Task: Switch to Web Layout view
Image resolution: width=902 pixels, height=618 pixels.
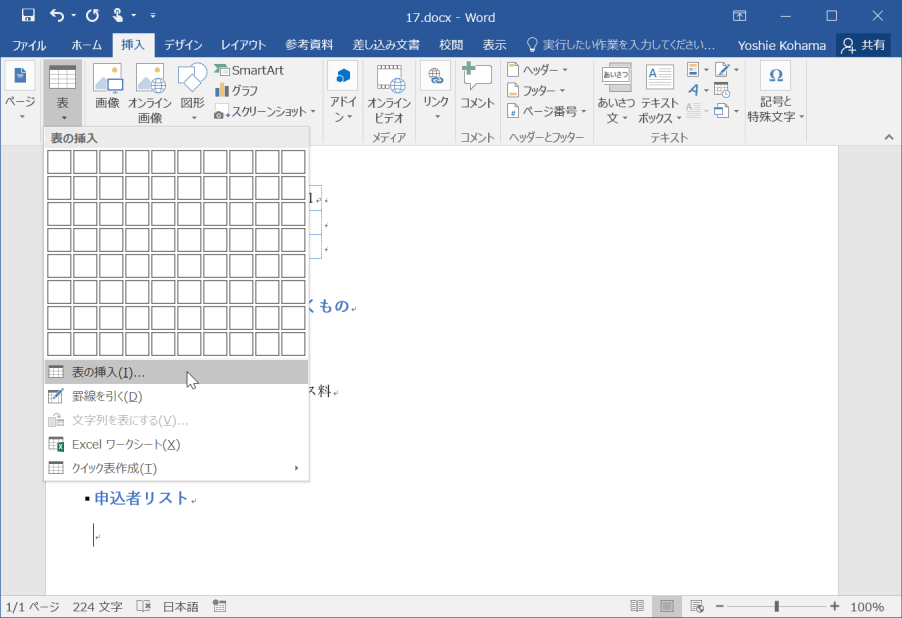Action: [x=697, y=606]
